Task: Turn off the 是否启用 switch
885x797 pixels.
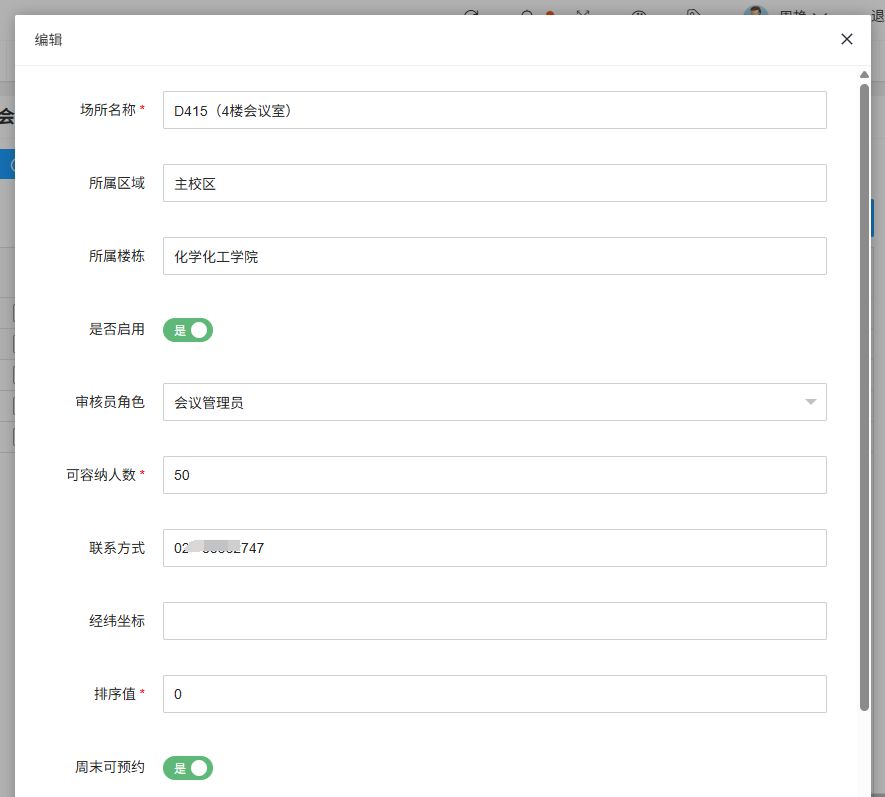Action: coord(188,330)
